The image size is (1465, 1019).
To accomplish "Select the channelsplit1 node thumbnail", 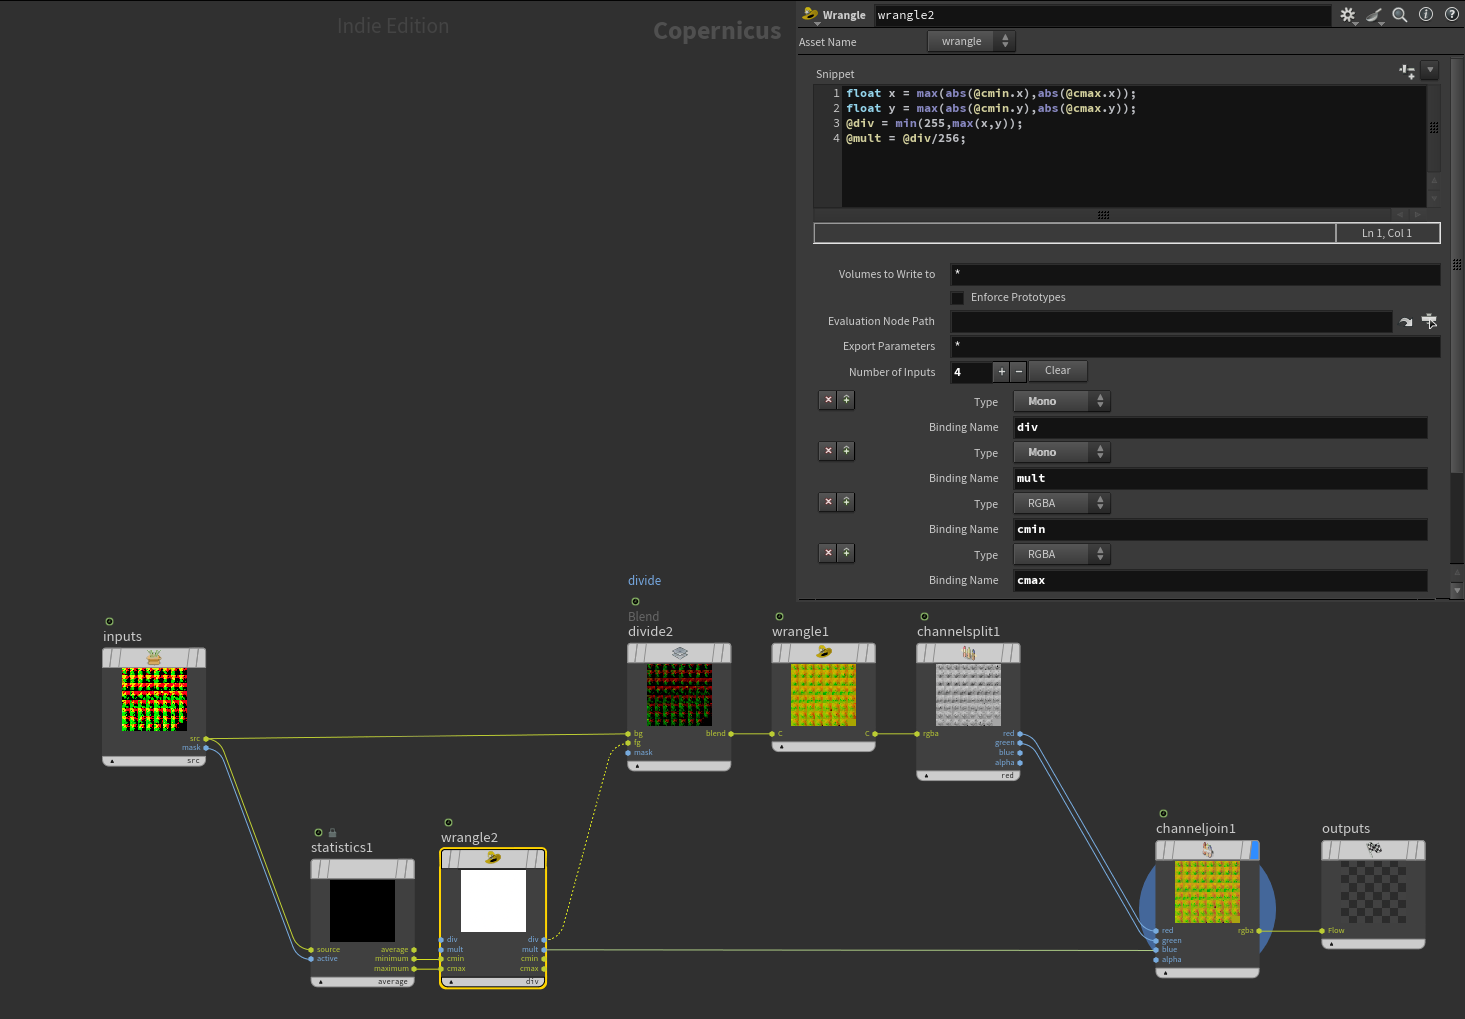I will tap(968, 695).
